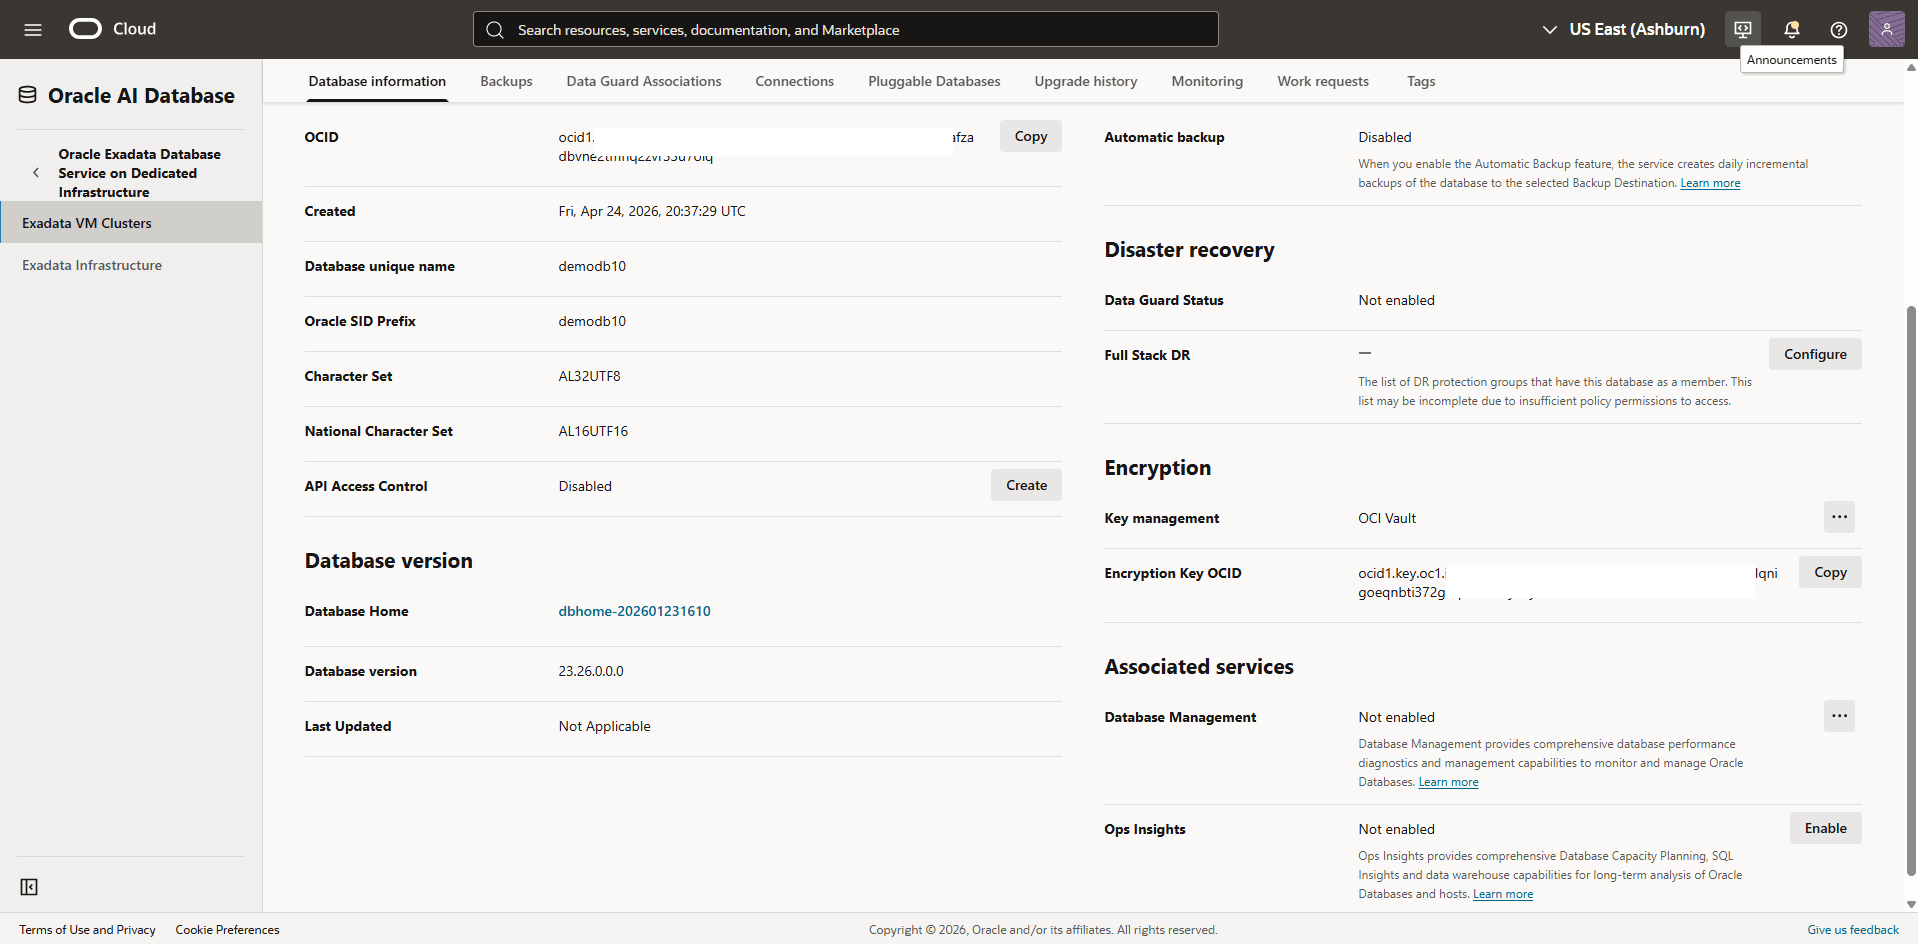Screen dimensions: 1918x944
Task: Open the help question mark icon
Action: tap(1838, 30)
